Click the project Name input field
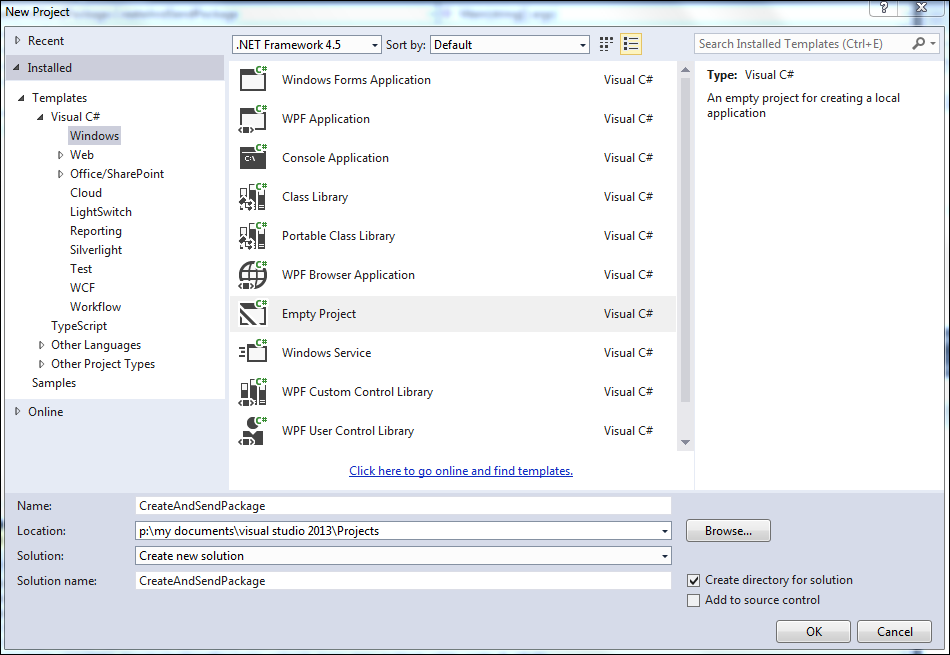Screen dimensions: 950x655 [x=403, y=506]
